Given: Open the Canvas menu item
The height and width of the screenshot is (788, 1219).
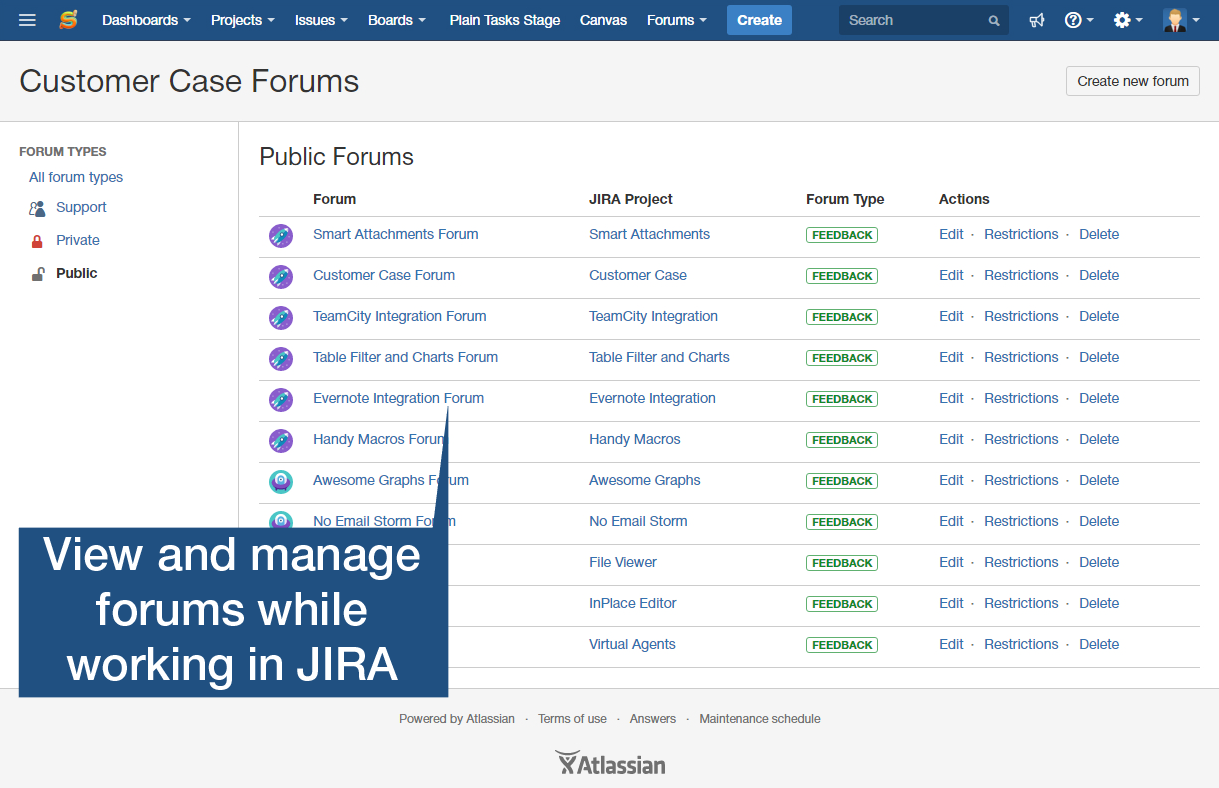Looking at the screenshot, I should point(604,20).
